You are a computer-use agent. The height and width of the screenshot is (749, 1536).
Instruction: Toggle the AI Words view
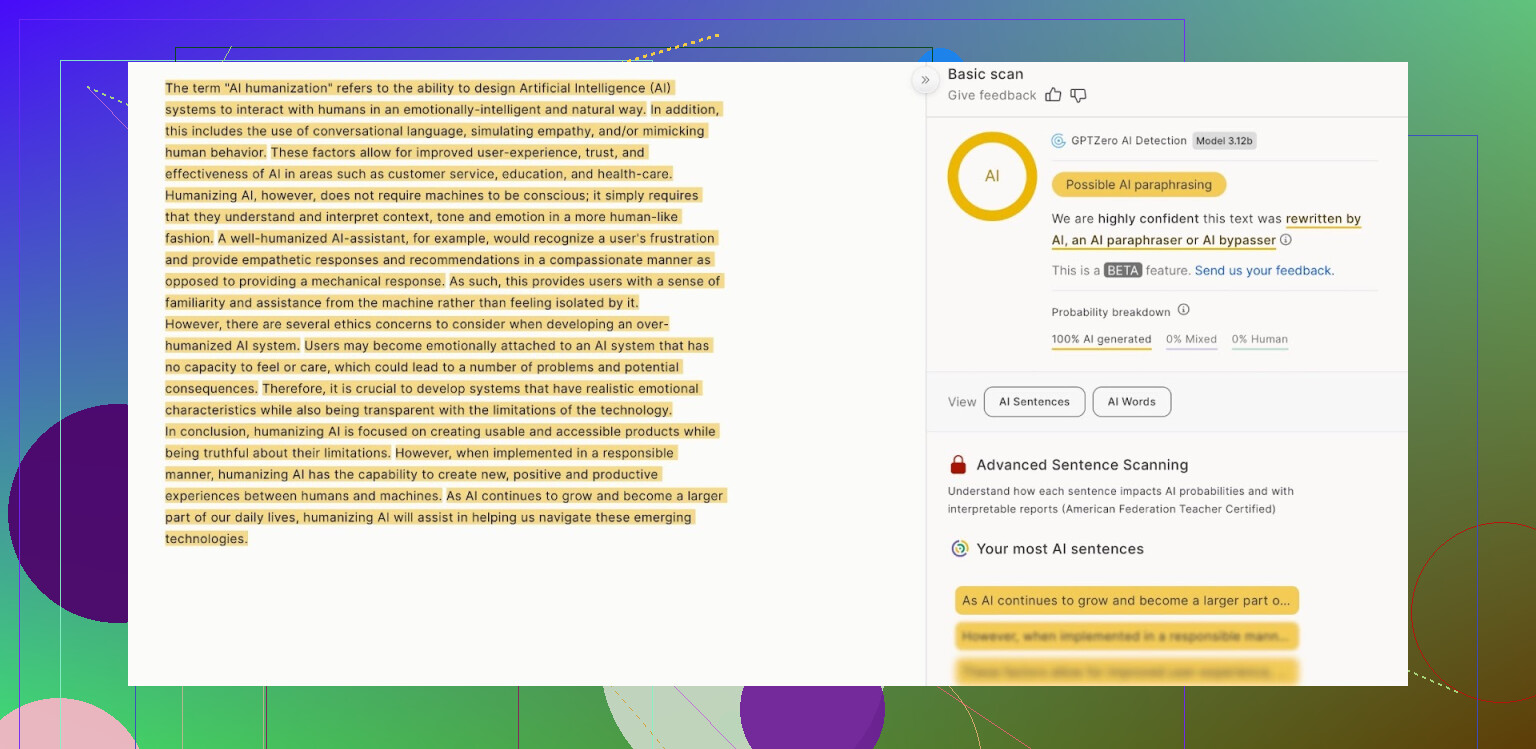pyautogui.click(x=1131, y=402)
